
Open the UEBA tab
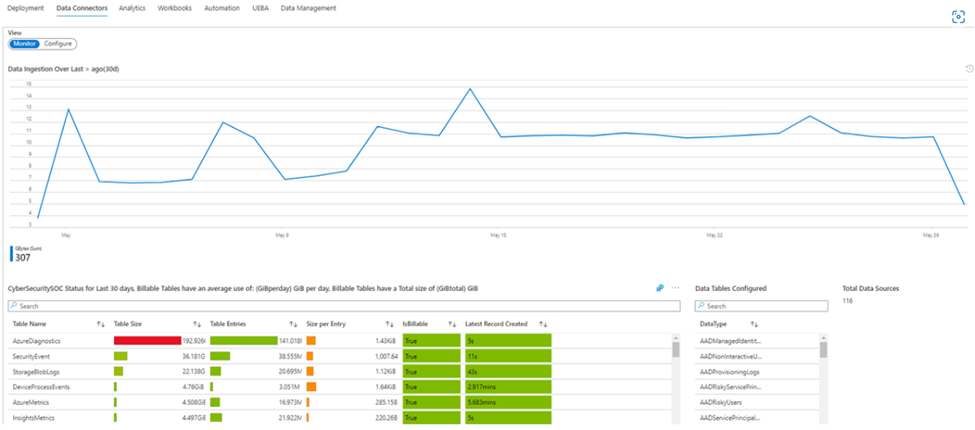click(x=261, y=8)
